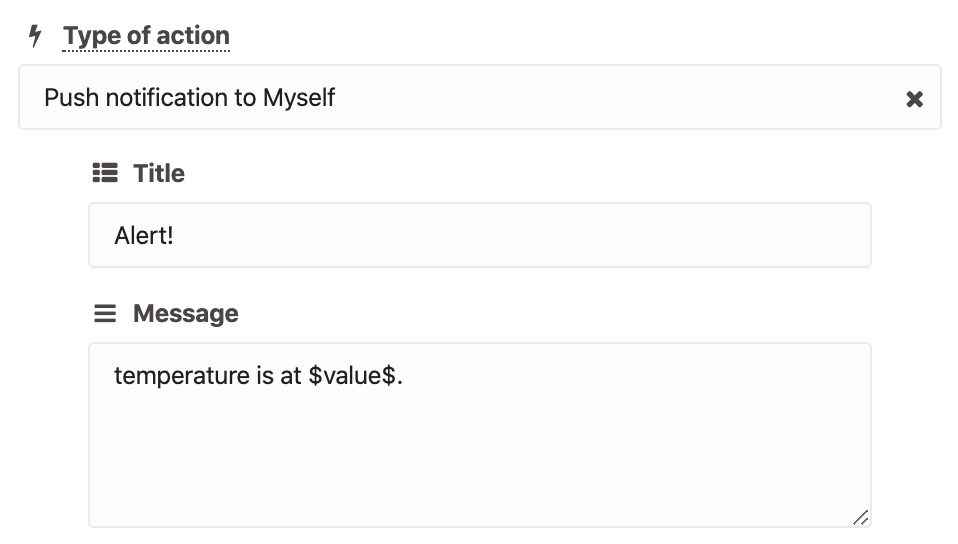Click the three-line icon beside Message
Screen dimensions: 958x544
(105, 313)
